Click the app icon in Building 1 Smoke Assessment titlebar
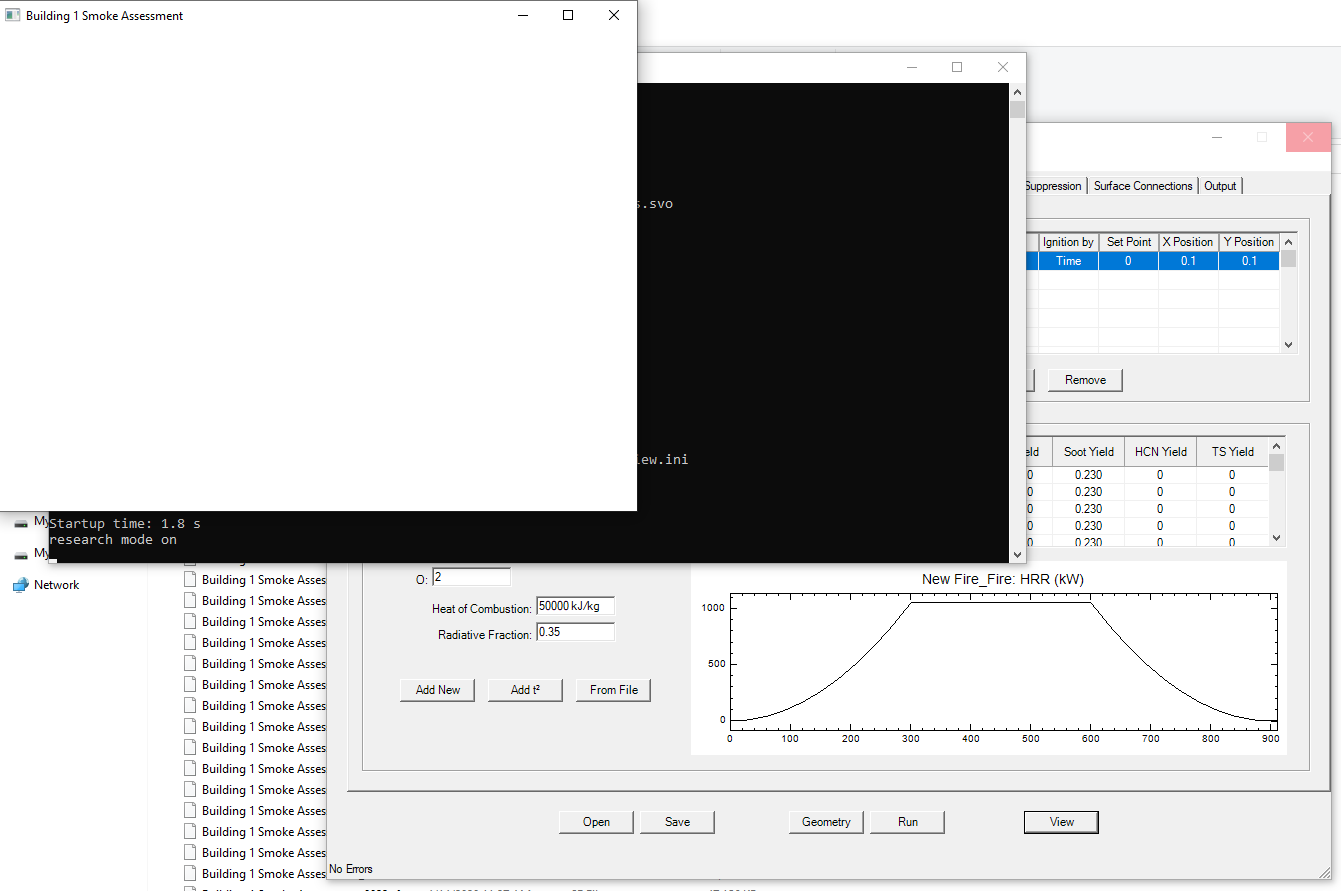The width and height of the screenshot is (1341, 891). click(11, 15)
